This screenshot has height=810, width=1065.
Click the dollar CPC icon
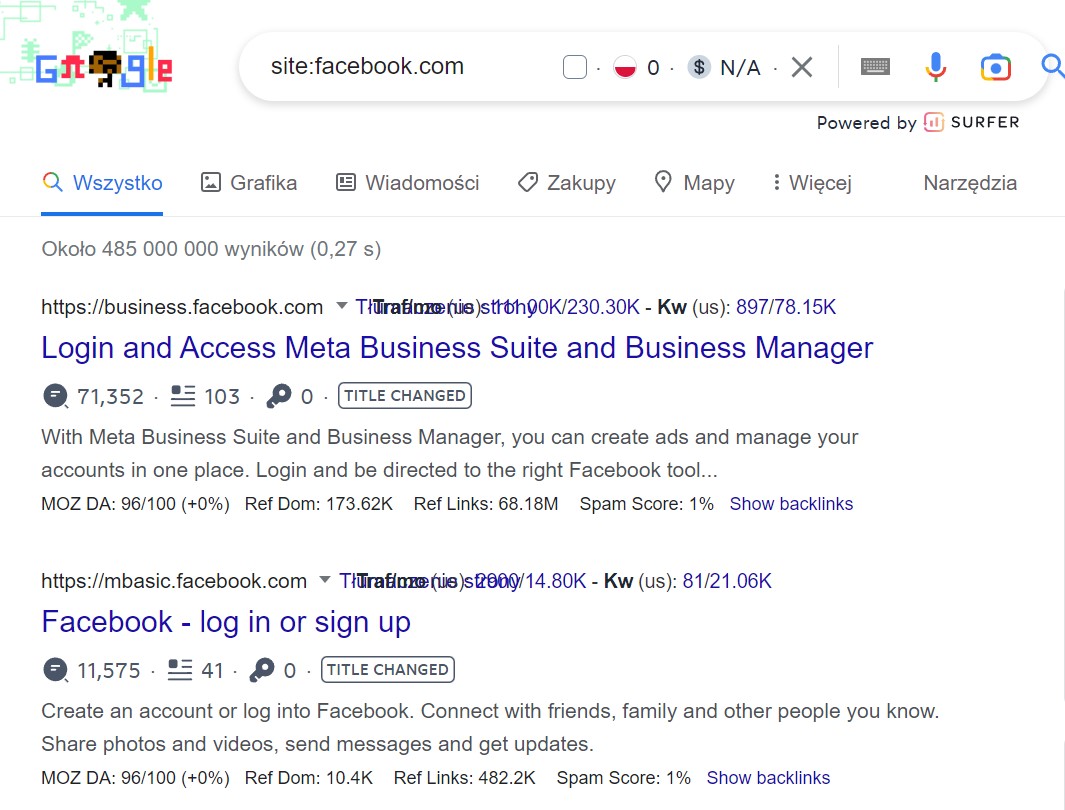[x=700, y=67]
